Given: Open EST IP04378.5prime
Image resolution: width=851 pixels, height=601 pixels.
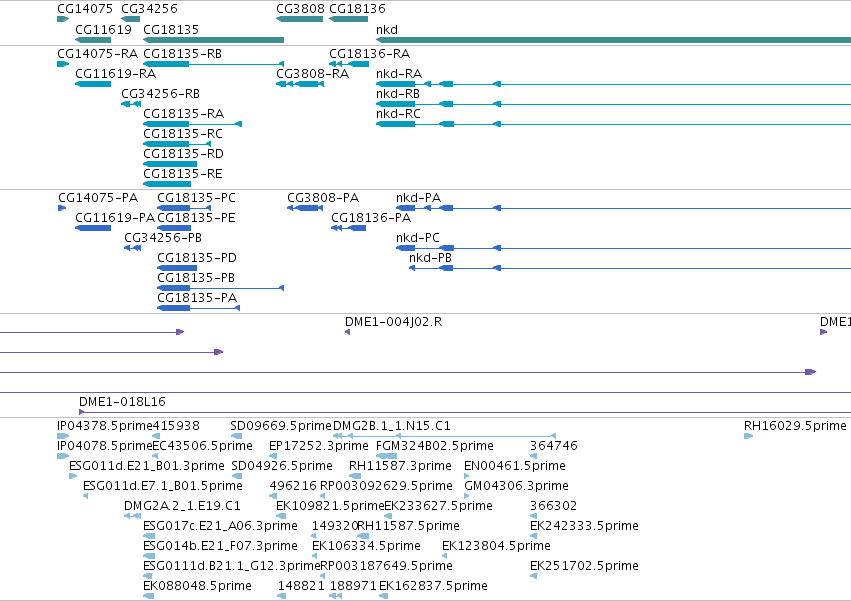Looking at the screenshot, I should click(63, 436).
